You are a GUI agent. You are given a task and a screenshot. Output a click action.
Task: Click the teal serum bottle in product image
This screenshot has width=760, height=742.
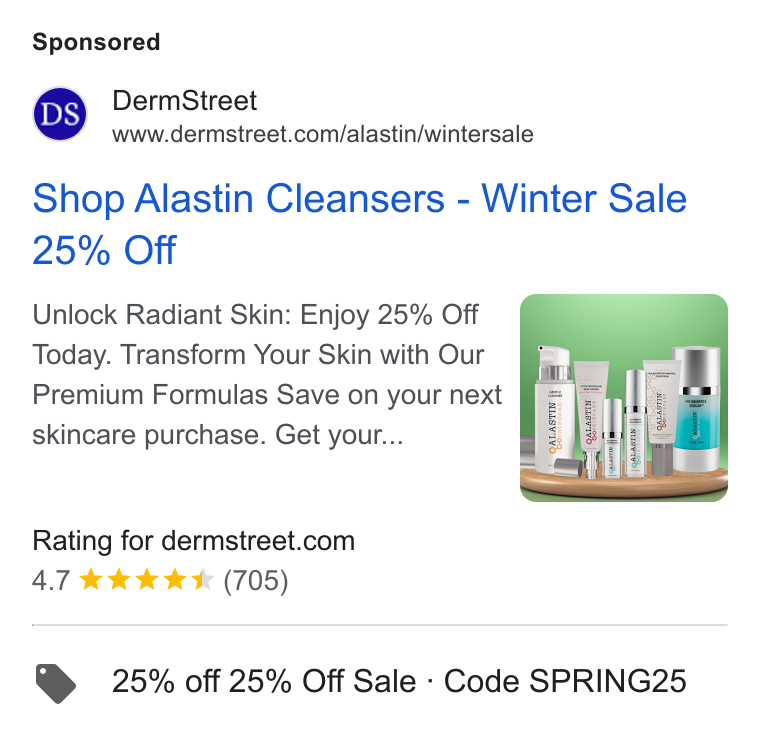tap(697, 410)
